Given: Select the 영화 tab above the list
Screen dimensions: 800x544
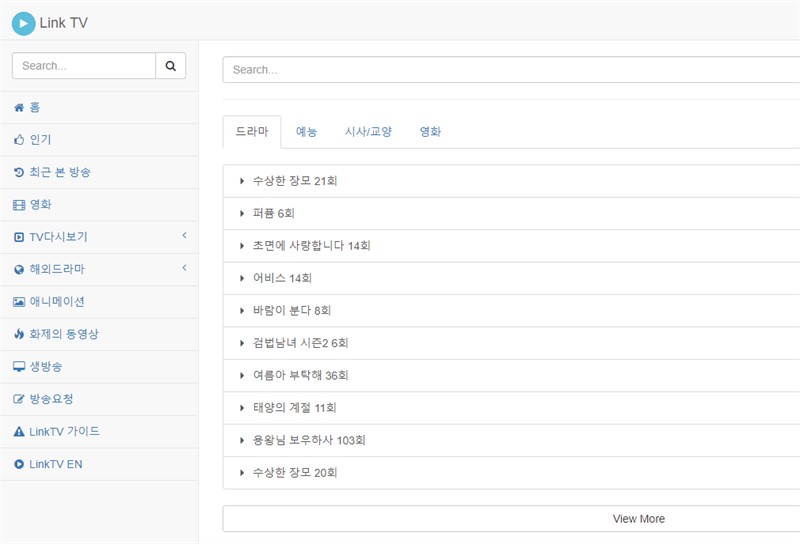Looking at the screenshot, I should (430, 132).
